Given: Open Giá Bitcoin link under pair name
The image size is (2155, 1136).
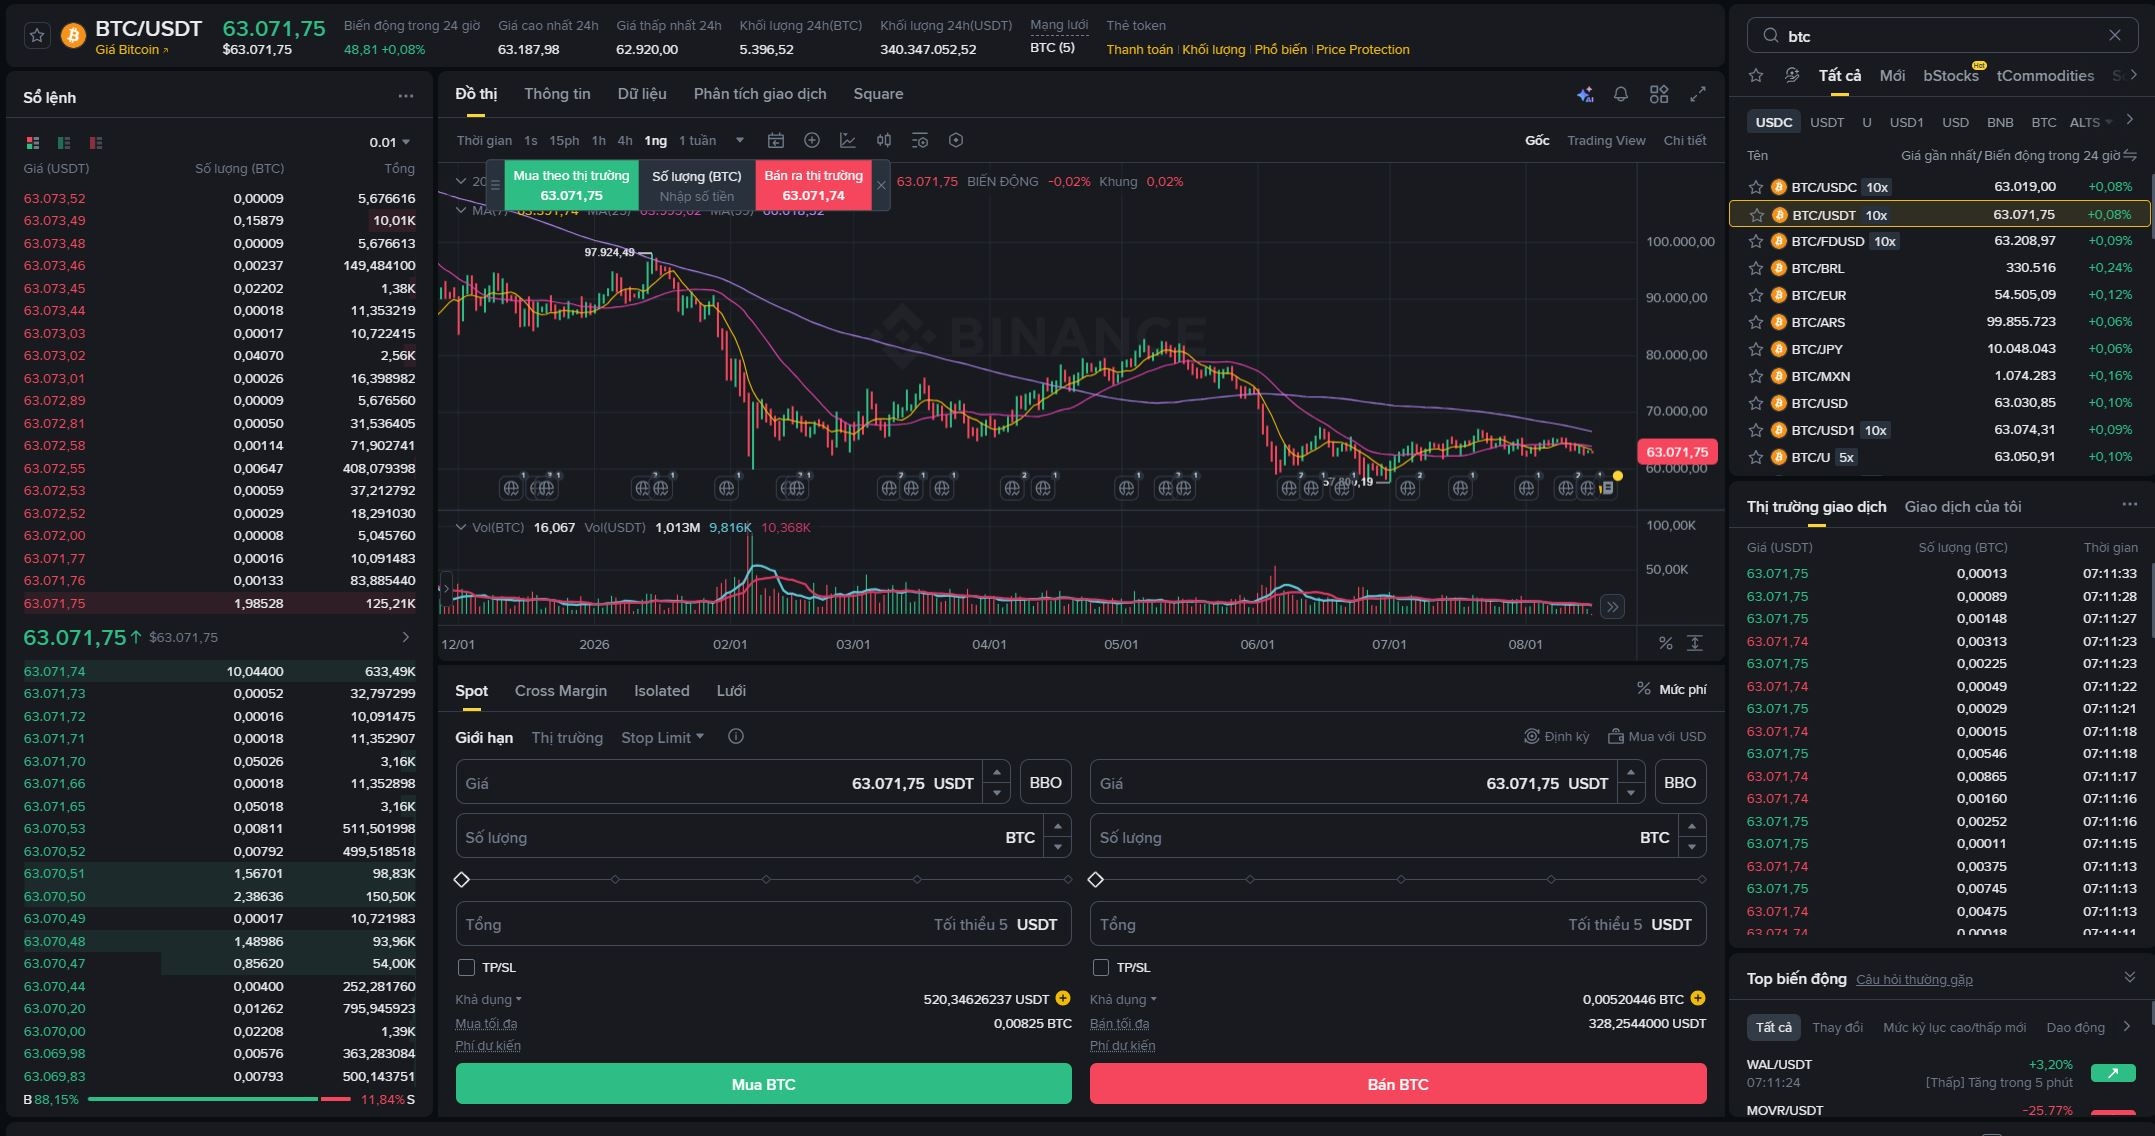Looking at the screenshot, I should [x=132, y=50].
